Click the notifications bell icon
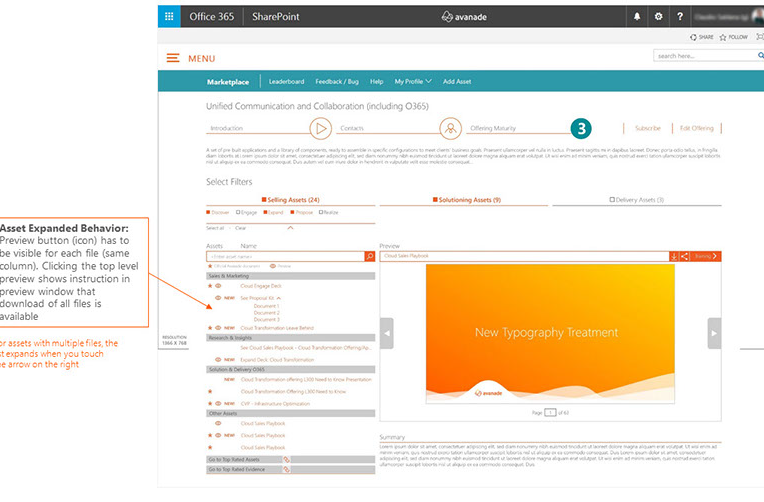Screen dimensions: 764x502 tap(638, 16)
